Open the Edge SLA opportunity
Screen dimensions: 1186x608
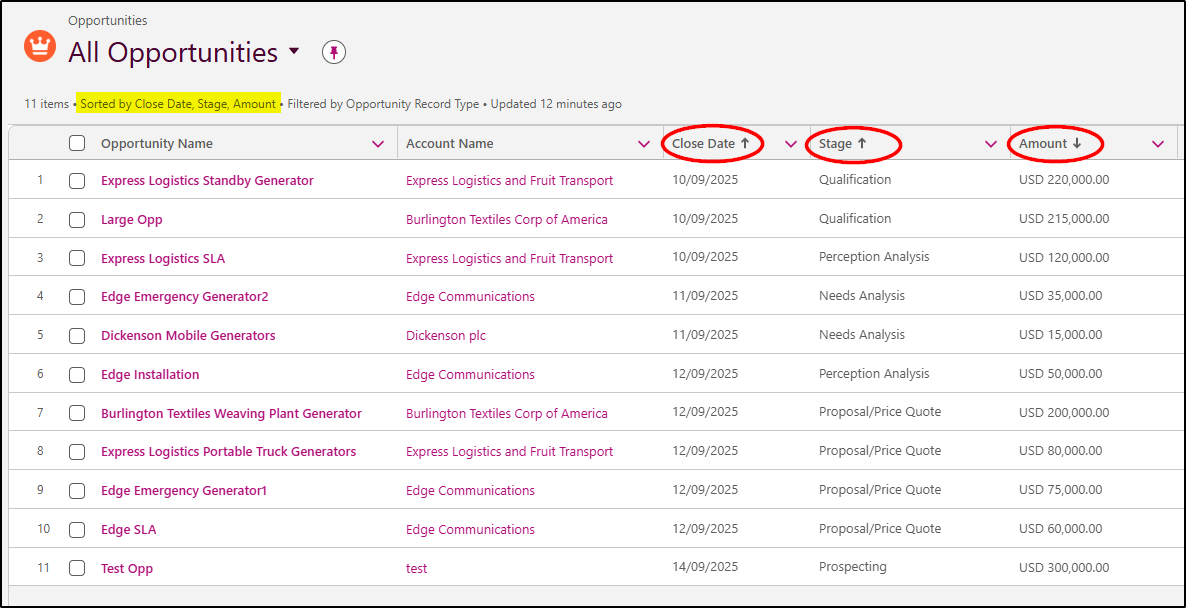pos(128,530)
